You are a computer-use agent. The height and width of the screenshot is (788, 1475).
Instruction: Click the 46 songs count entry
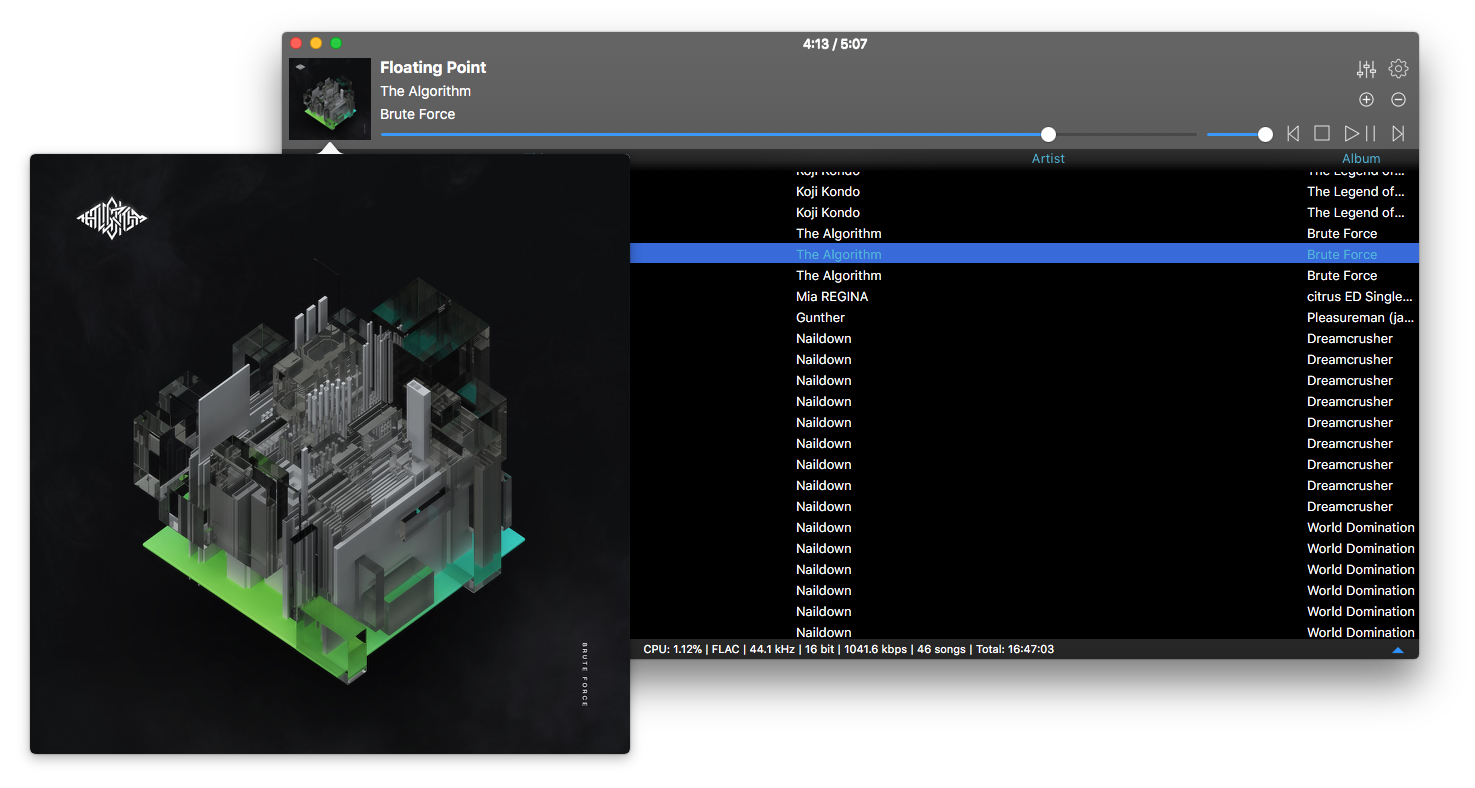[x=941, y=649]
